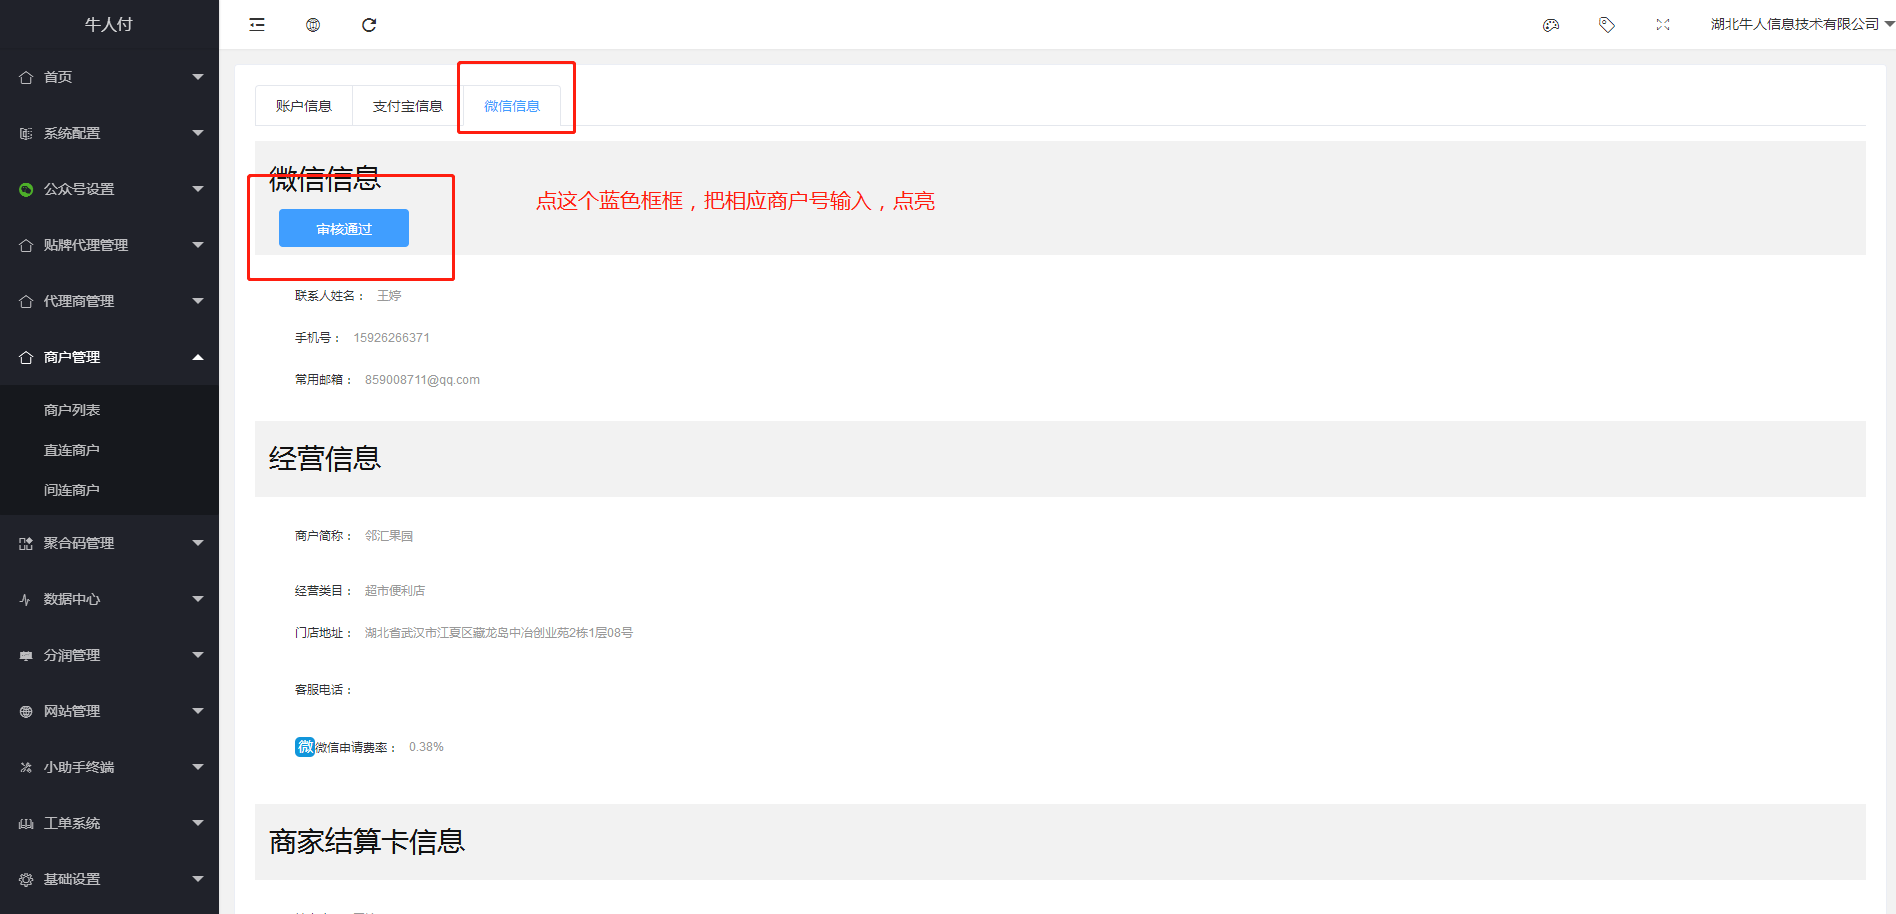Image resolution: width=1896 pixels, height=914 pixels.
Task: Open website globe icon in top bar
Action: [313, 25]
